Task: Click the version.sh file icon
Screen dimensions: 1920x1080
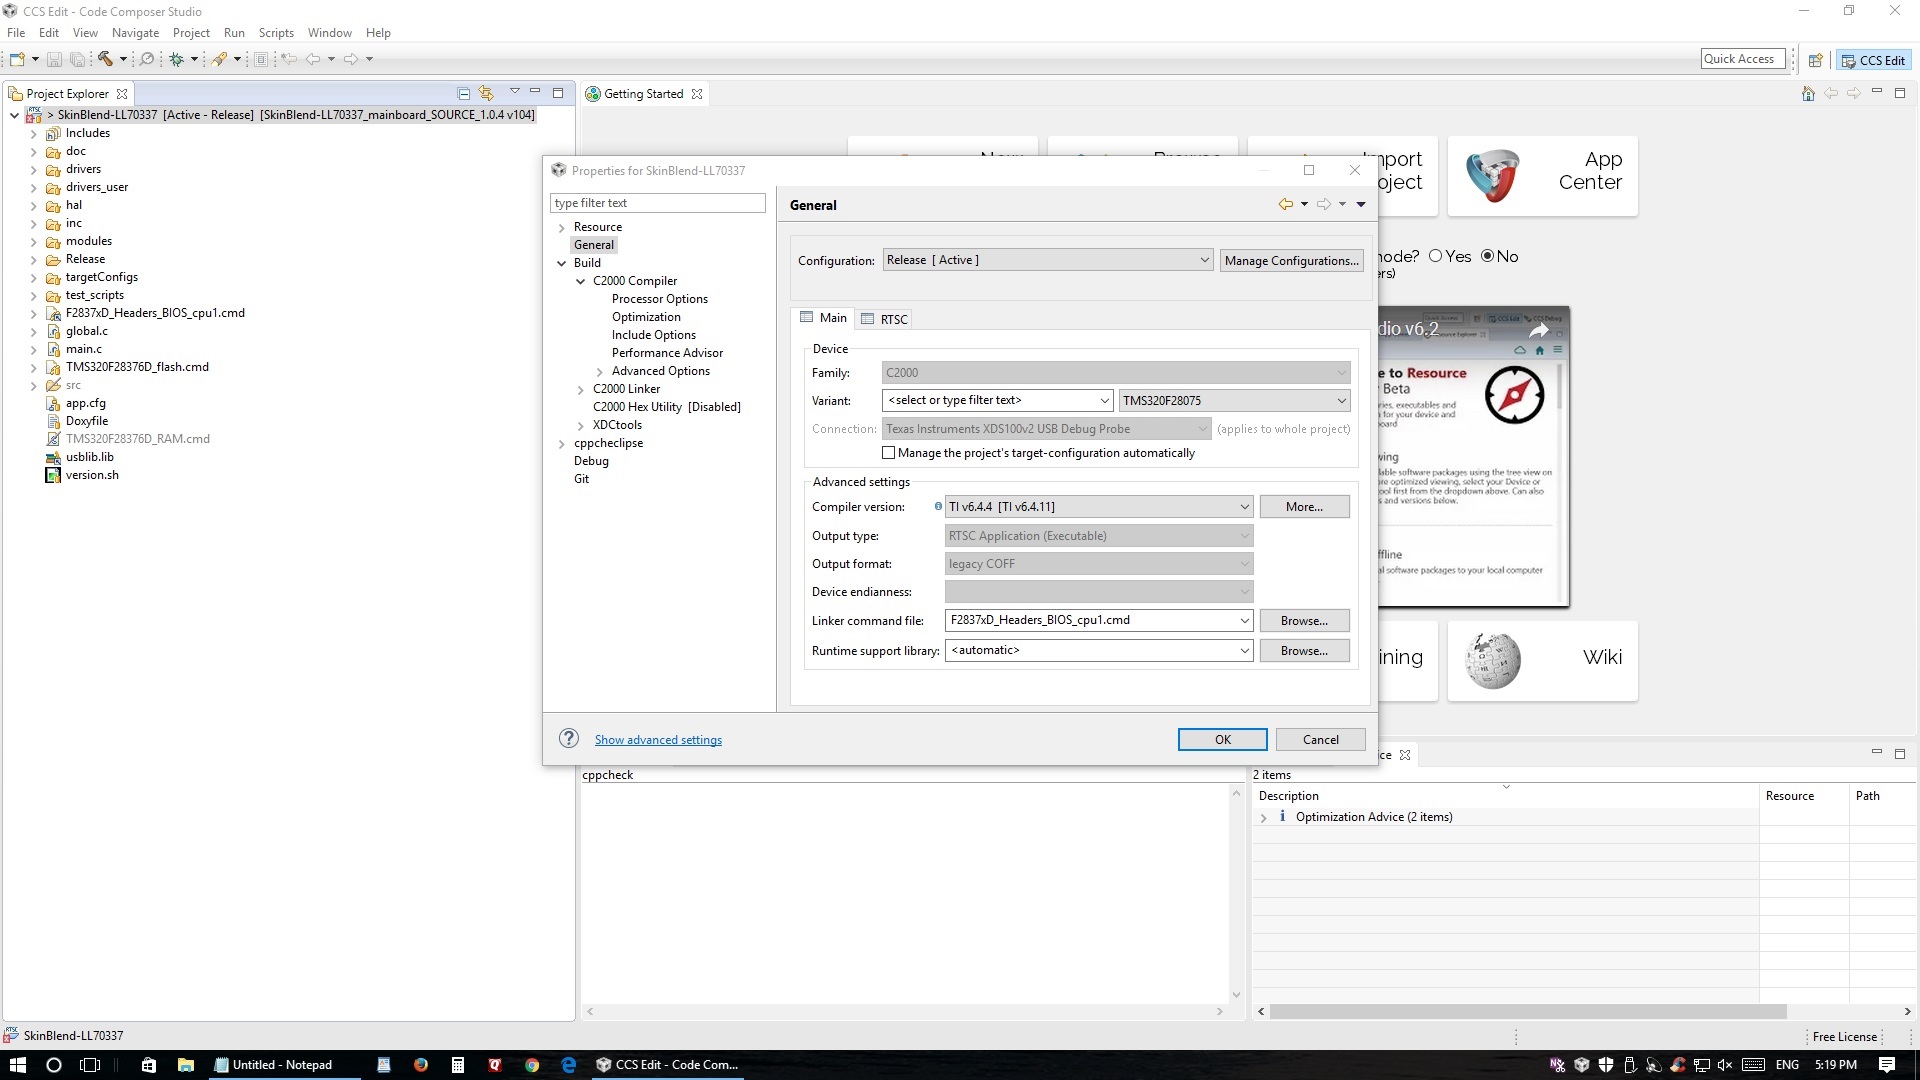Action: click(x=53, y=475)
